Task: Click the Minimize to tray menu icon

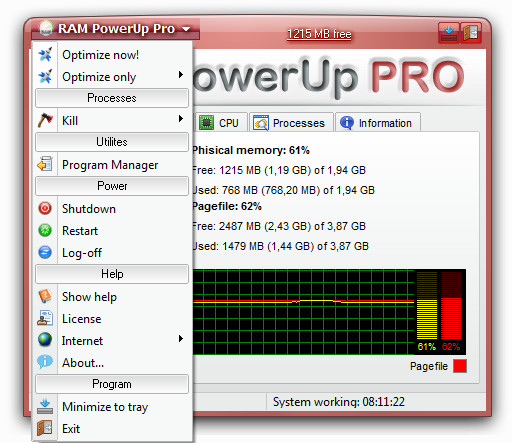Action: pyautogui.click(x=45, y=406)
